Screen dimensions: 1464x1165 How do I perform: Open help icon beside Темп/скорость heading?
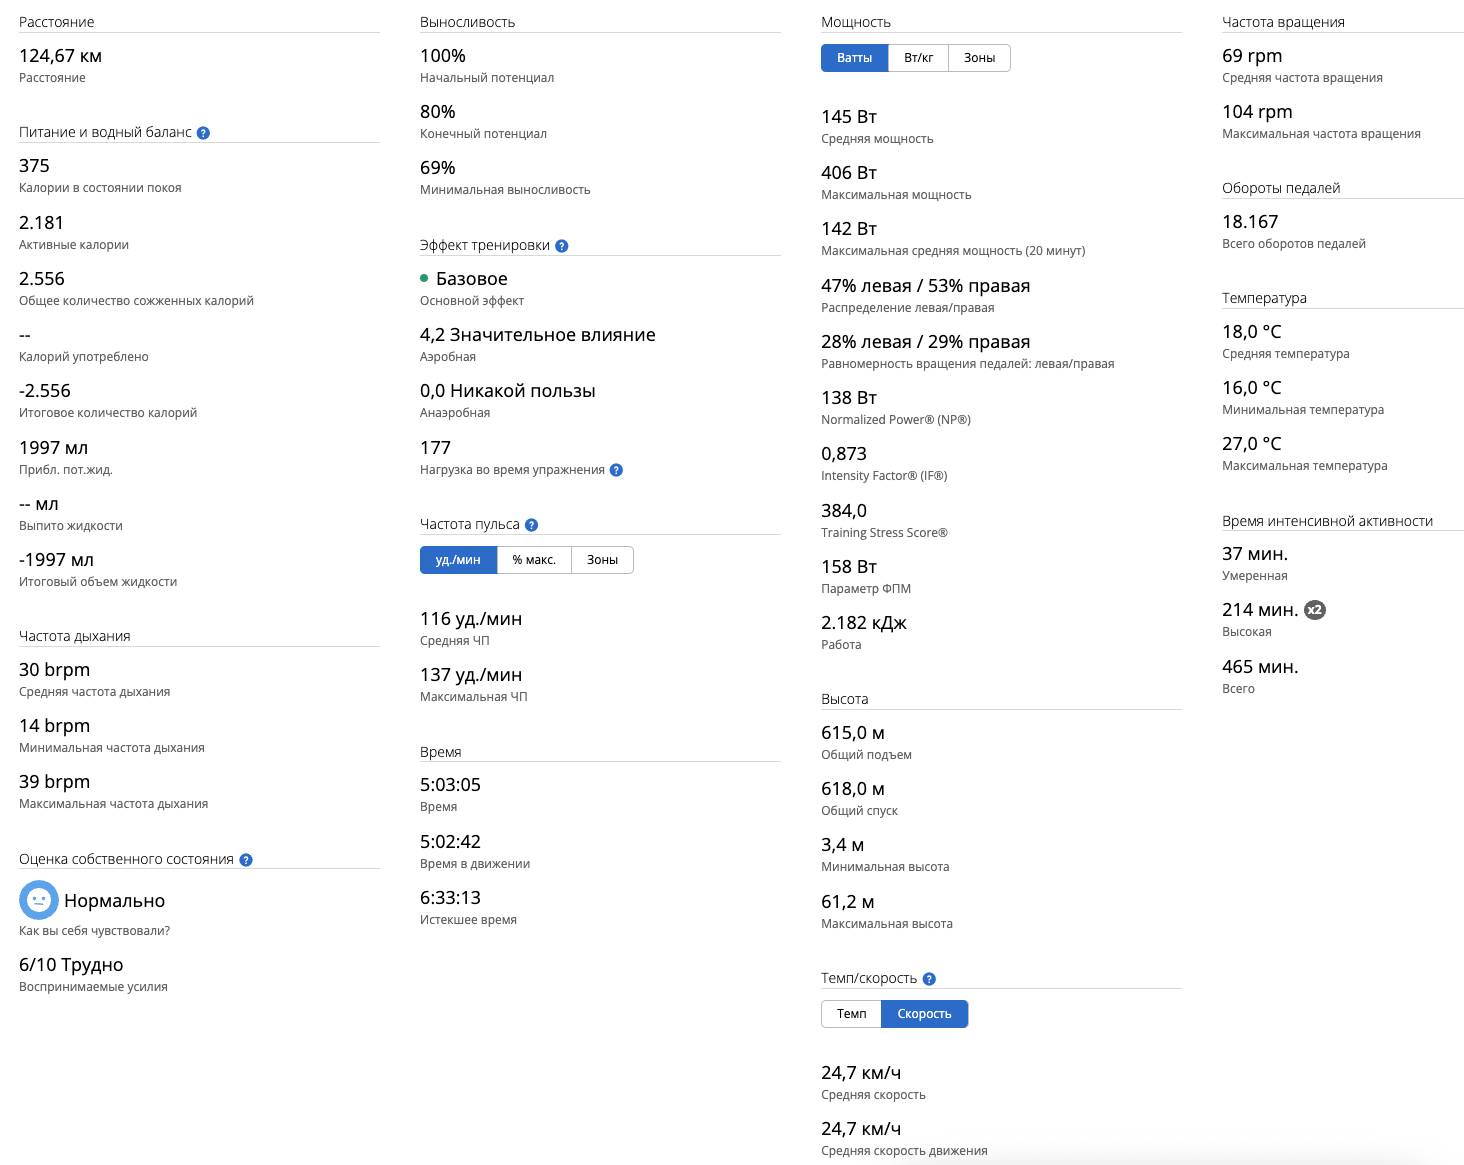point(929,979)
